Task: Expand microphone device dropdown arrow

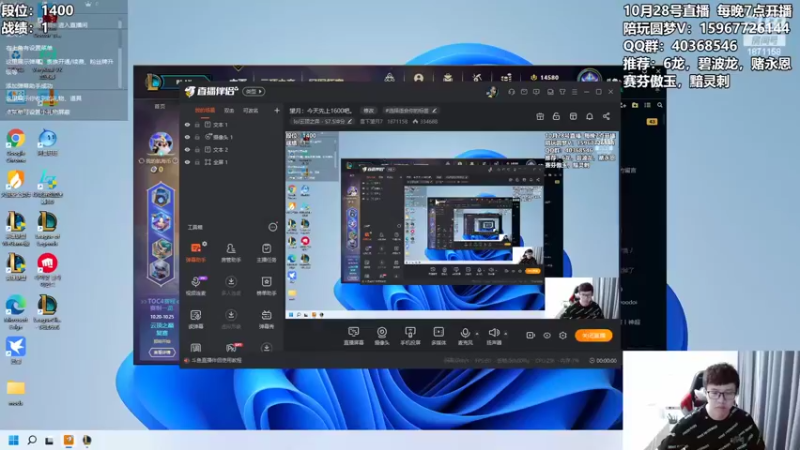Action: click(477, 334)
